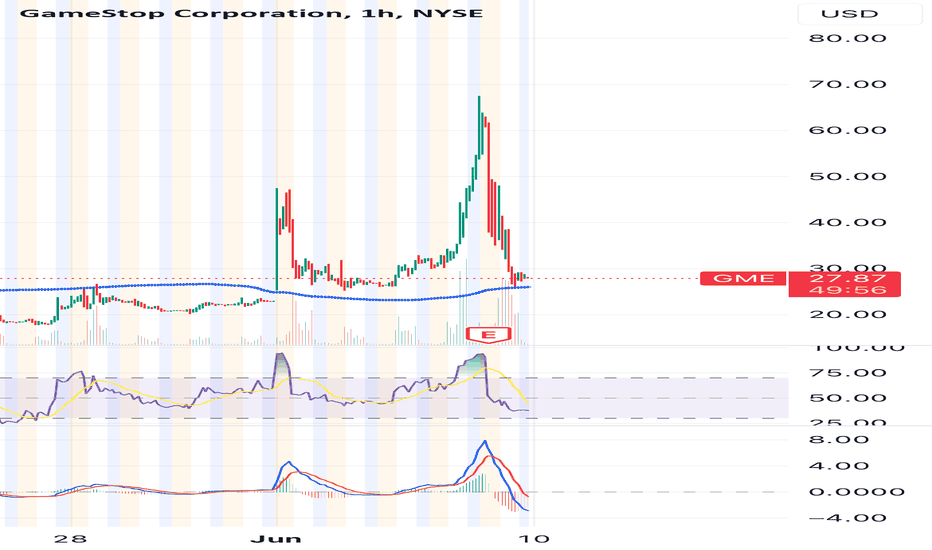Click the 70.00 price axis label
This screenshot has width=932, height=550.
[x=848, y=84]
